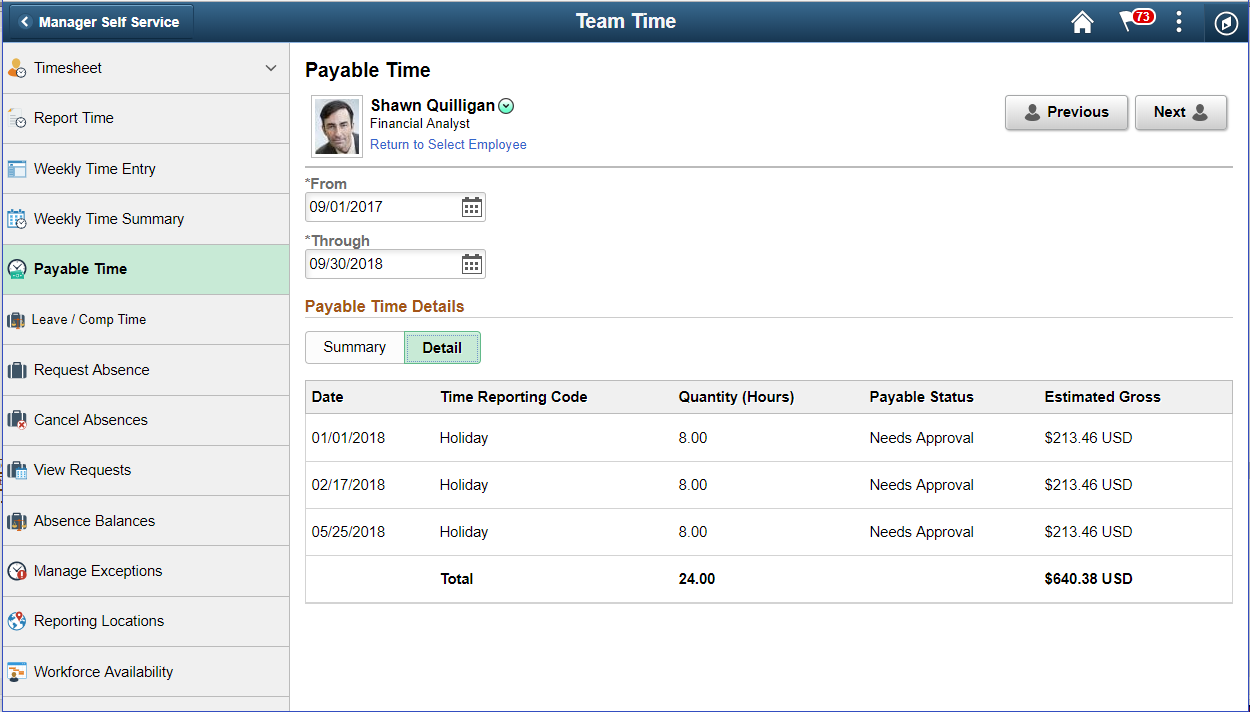Open Cancel Absences menu item
1250x712 pixels.
tap(146, 420)
